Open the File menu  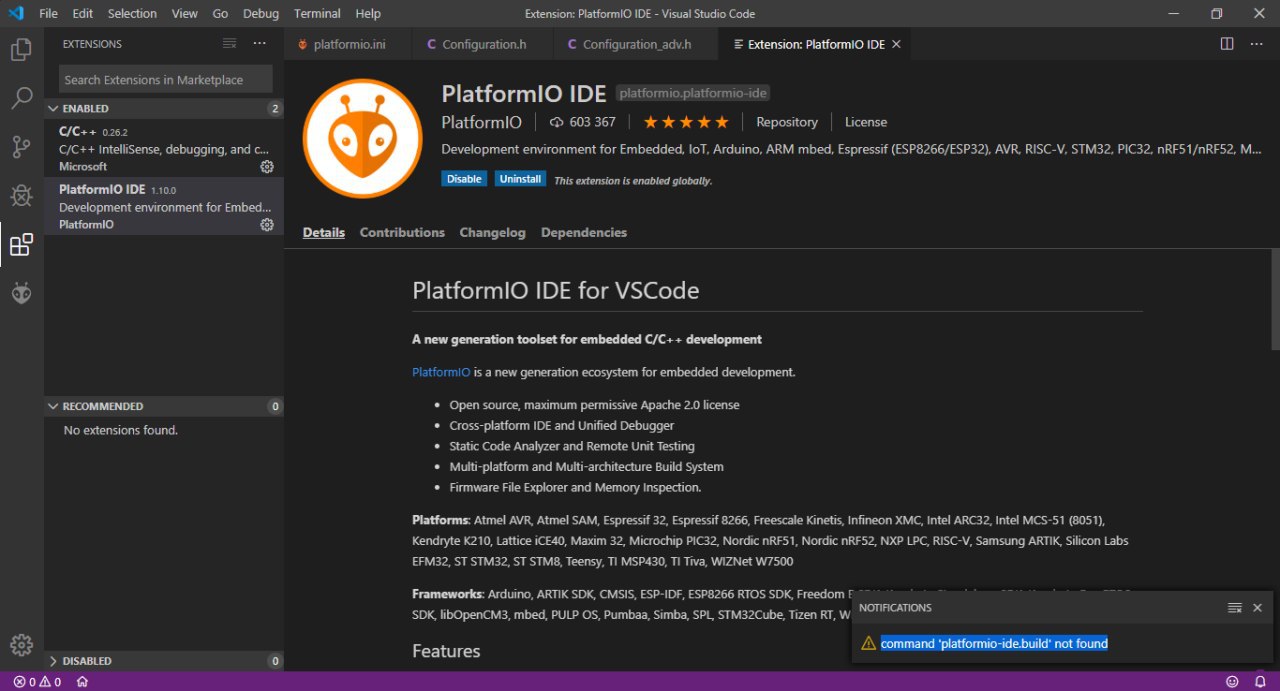(x=48, y=13)
